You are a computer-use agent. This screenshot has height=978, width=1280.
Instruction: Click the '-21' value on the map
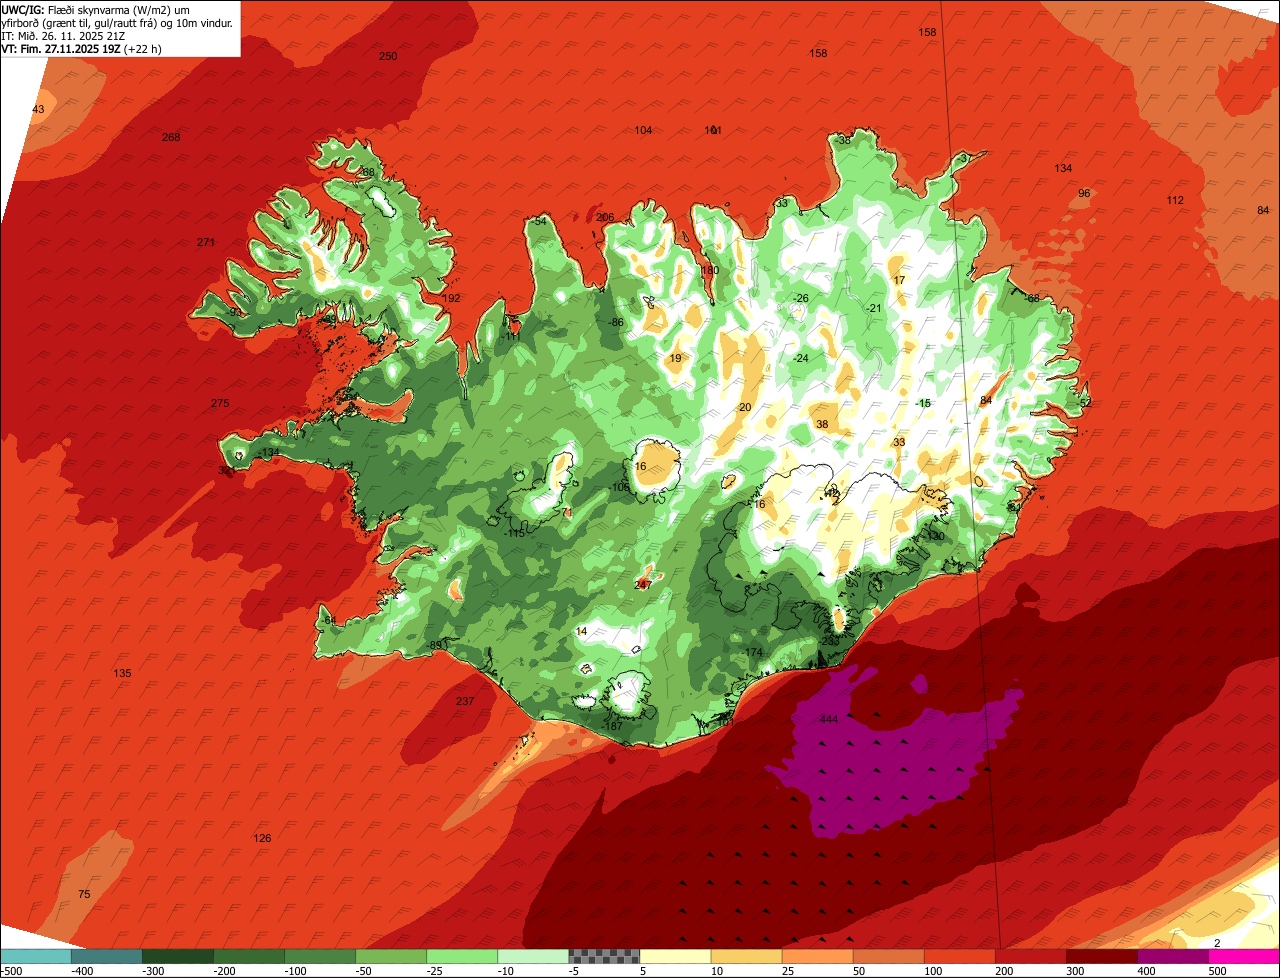(x=874, y=308)
